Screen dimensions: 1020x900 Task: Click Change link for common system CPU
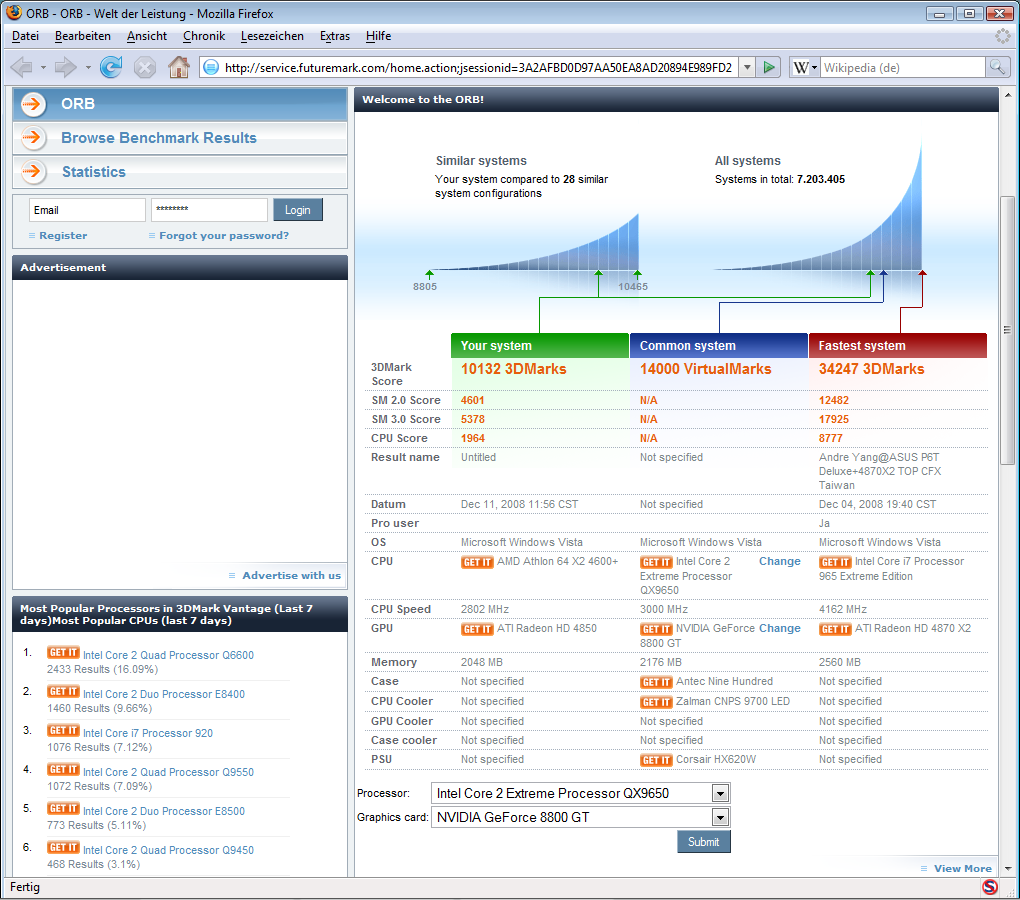[x=779, y=561]
